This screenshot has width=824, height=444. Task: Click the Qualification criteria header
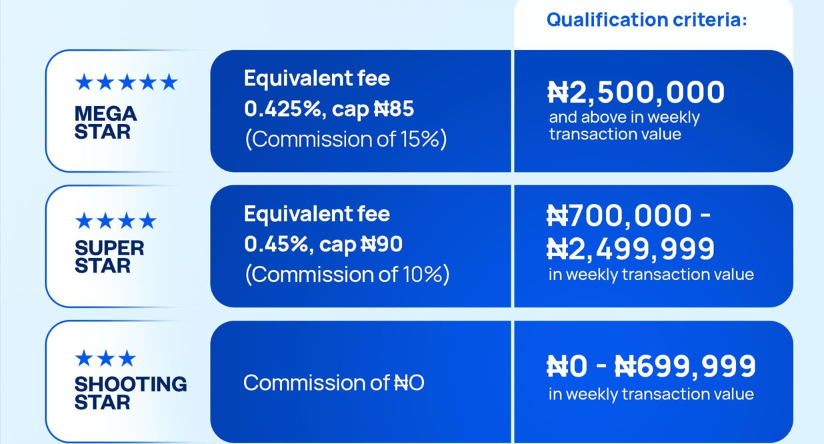pos(646,20)
